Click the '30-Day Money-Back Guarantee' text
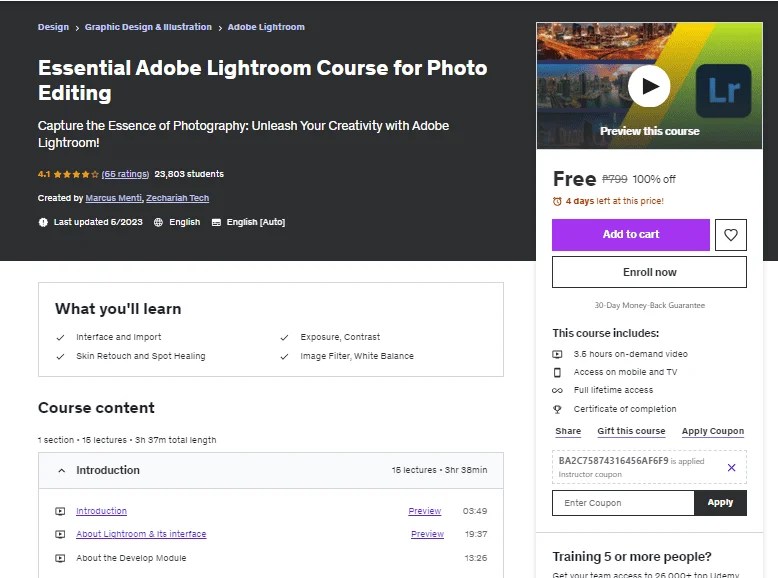 coord(649,306)
